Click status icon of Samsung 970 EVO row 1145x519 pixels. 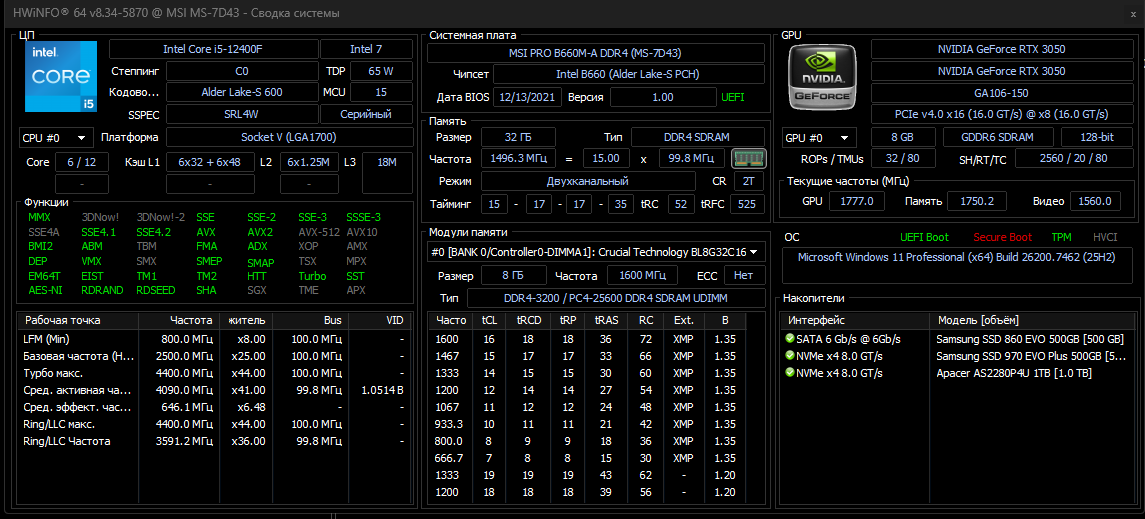pos(789,355)
